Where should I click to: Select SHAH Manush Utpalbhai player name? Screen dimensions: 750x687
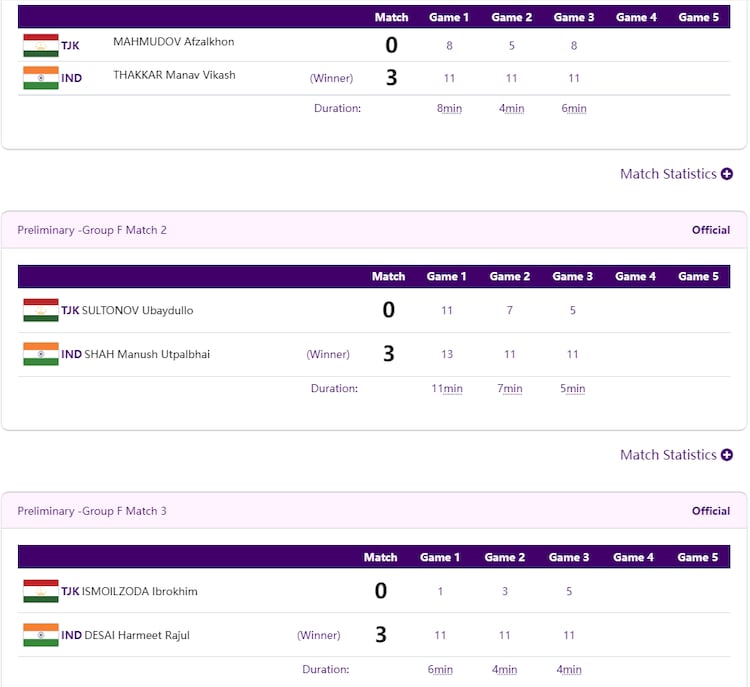click(147, 354)
